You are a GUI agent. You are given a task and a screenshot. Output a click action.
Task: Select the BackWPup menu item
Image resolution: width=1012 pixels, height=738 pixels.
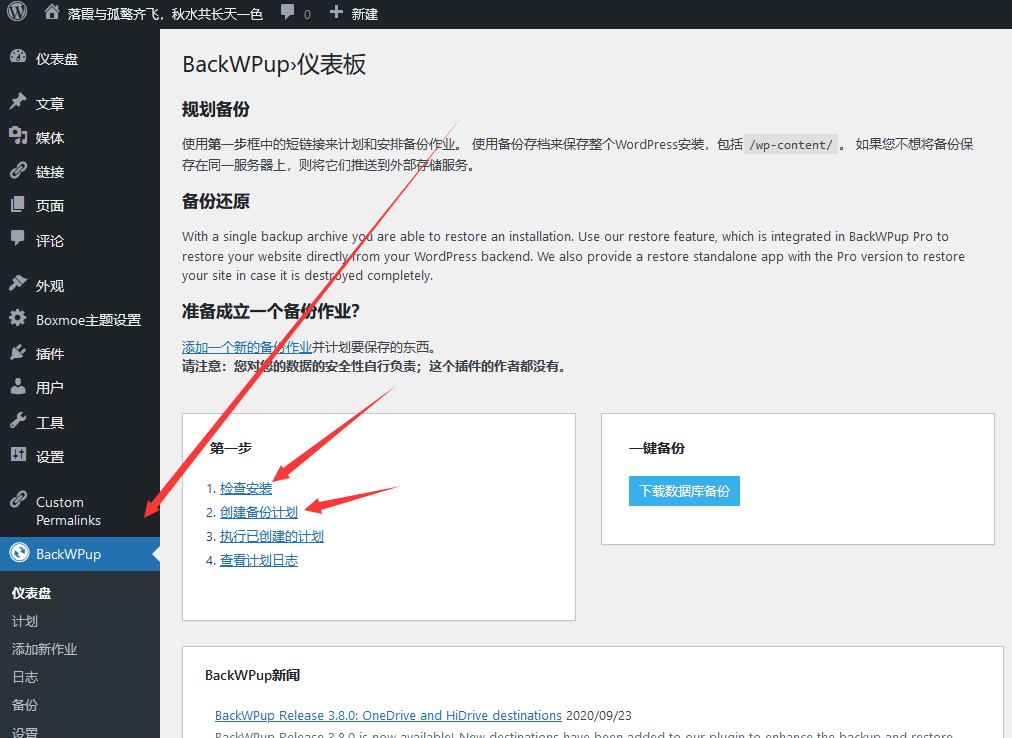80,554
